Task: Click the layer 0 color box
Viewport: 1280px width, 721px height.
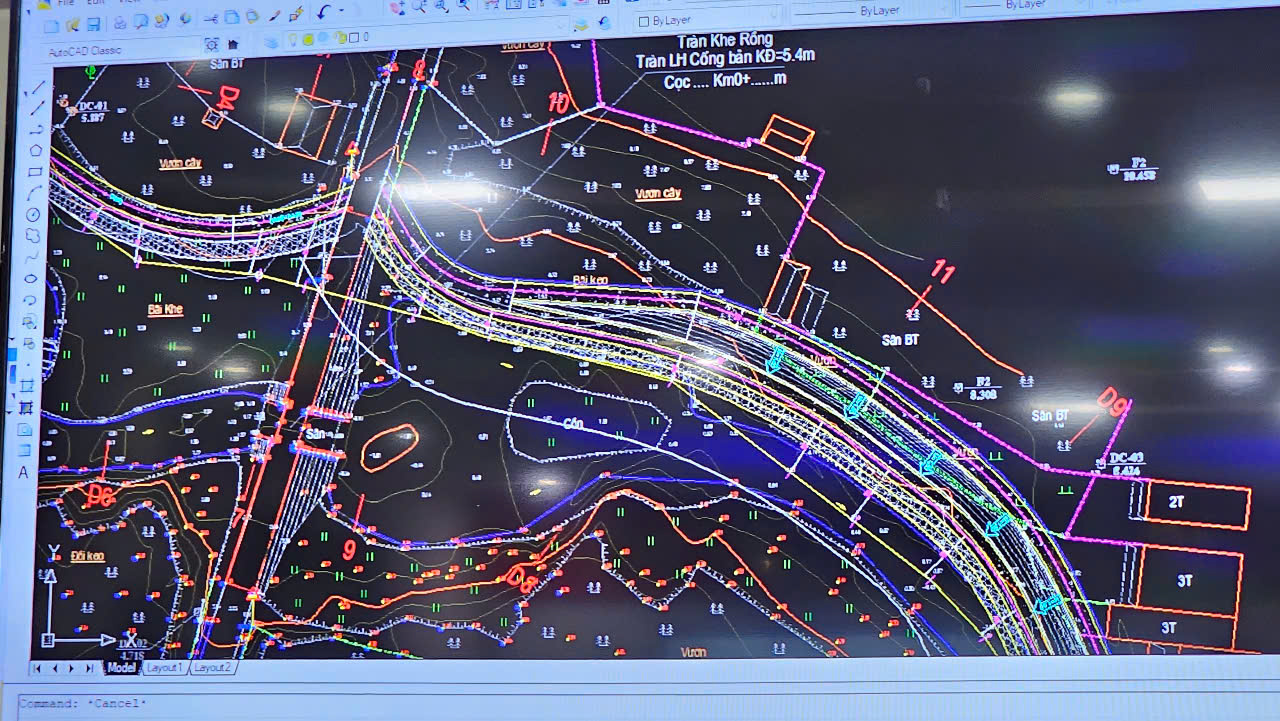Action: point(352,38)
